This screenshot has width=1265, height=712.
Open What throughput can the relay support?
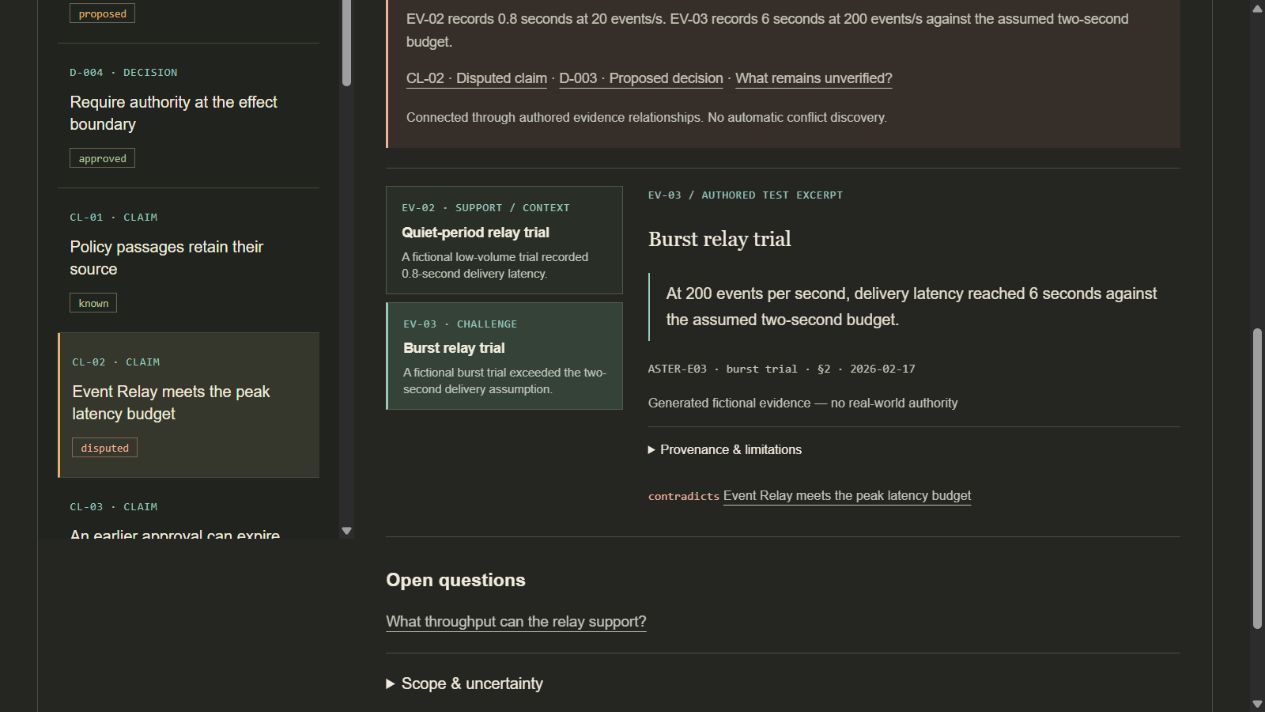click(516, 622)
